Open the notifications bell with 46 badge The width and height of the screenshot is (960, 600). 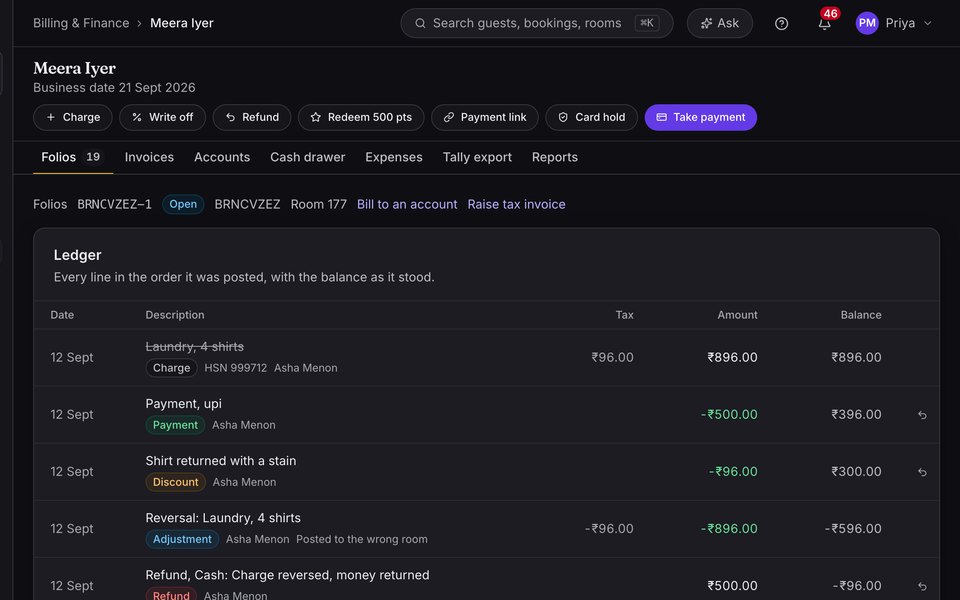[825, 23]
